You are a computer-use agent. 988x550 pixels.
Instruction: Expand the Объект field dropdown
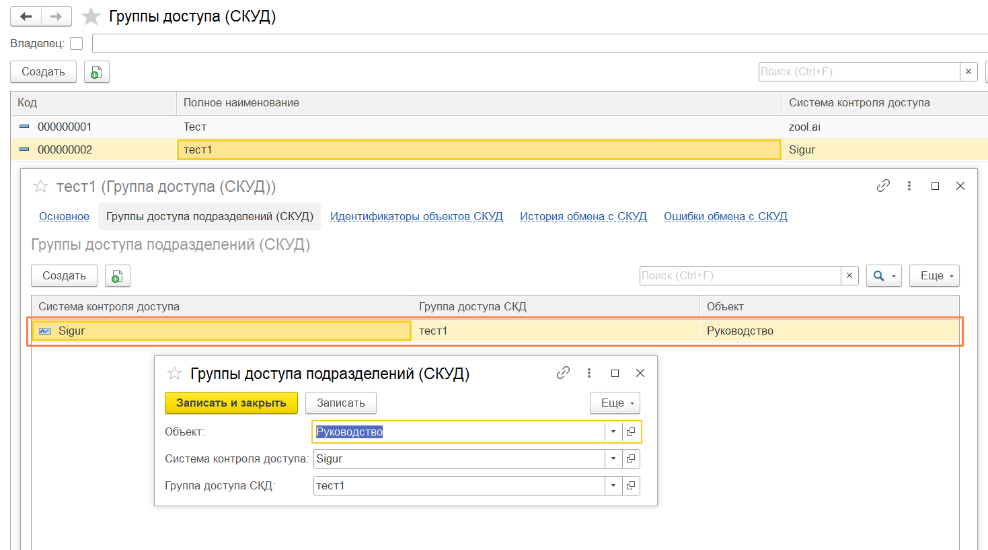point(613,432)
